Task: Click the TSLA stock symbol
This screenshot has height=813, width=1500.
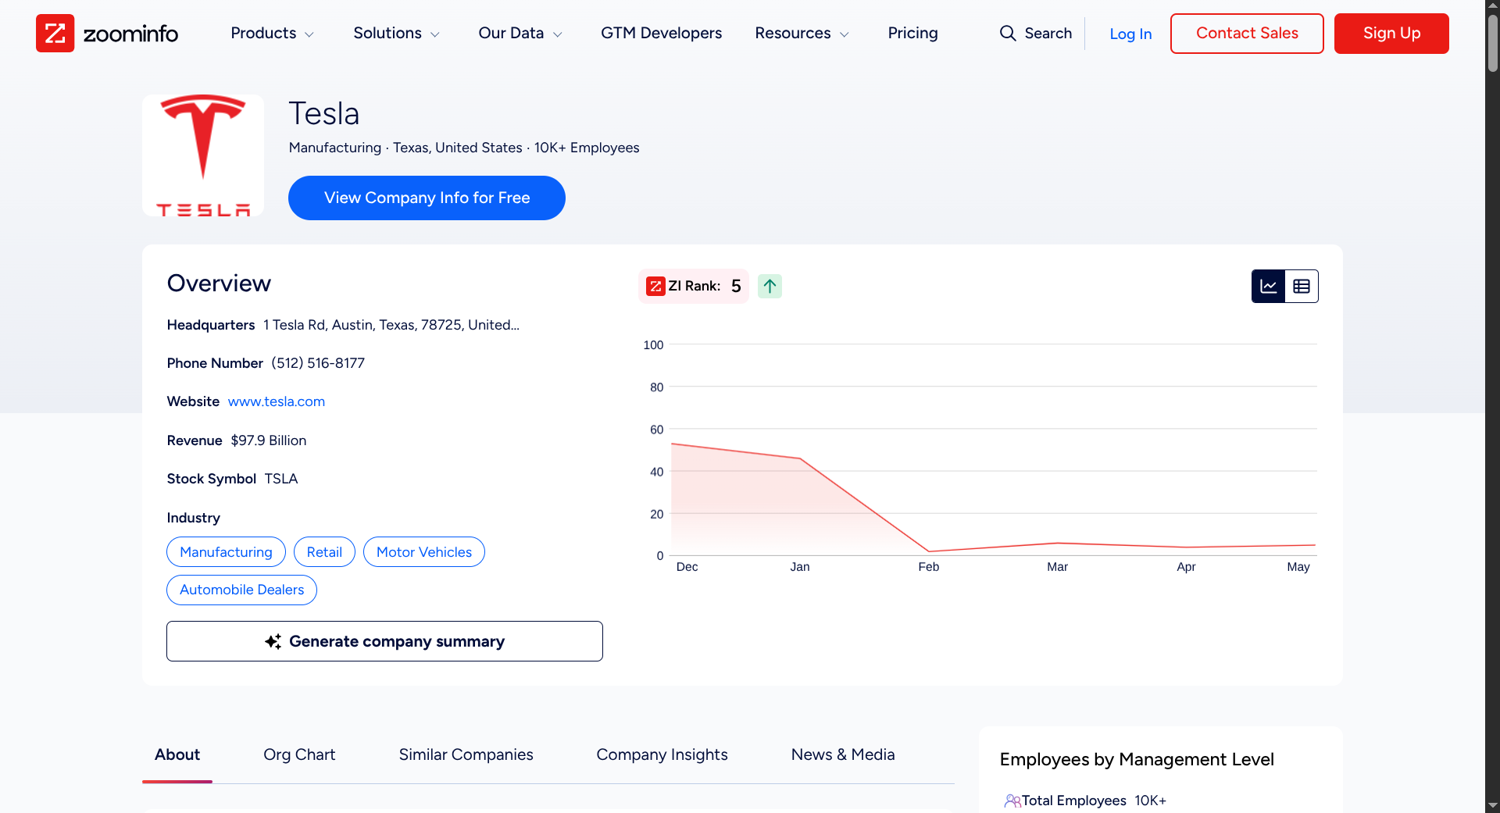Action: [x=281, y=479]
